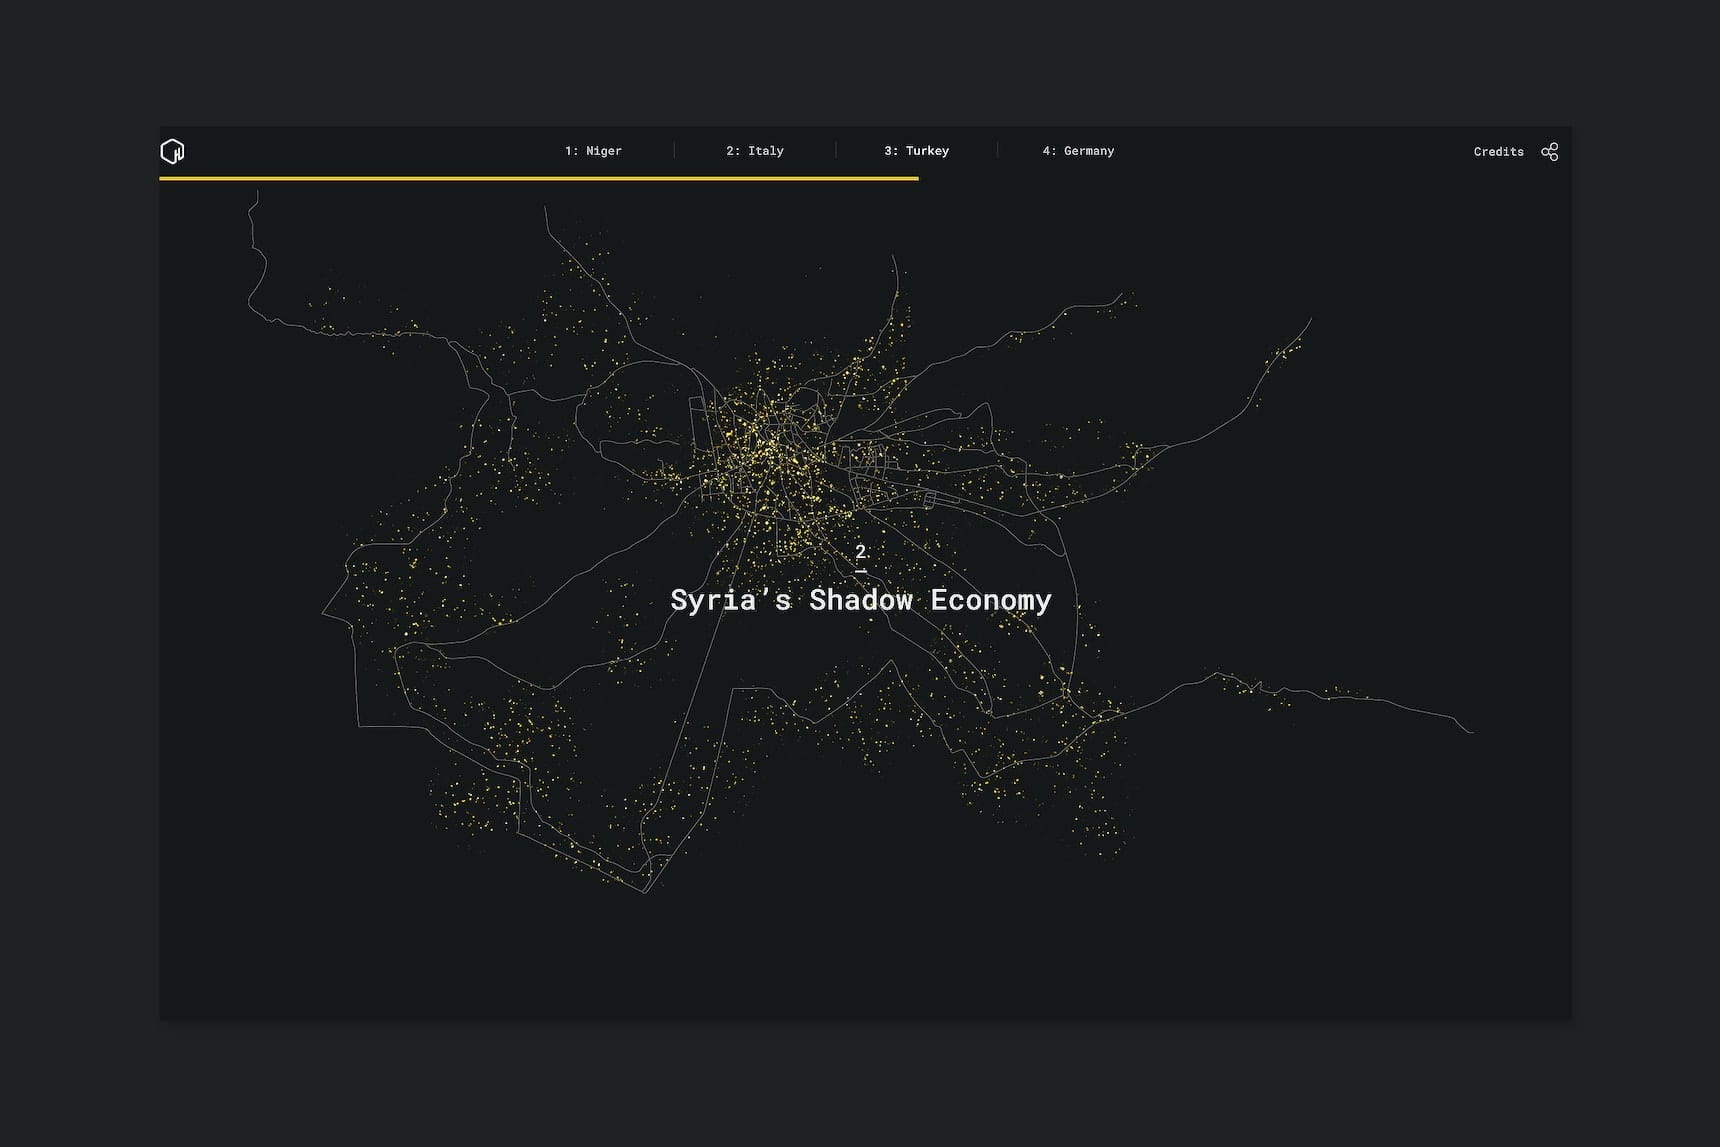The height and width of the screenshot is (1147, 1720).
Task: Click the small dash beneath number 2
Action: pos(860,572)
